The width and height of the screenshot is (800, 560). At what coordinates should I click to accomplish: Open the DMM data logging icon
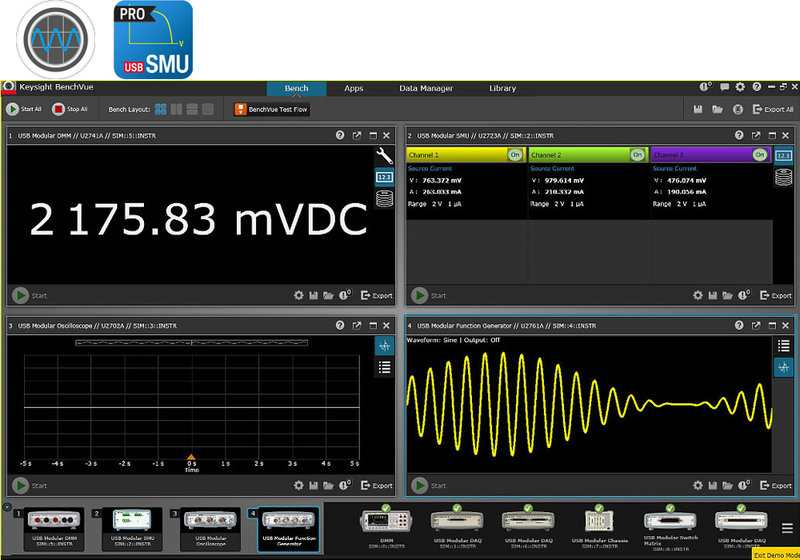(384, 198)
